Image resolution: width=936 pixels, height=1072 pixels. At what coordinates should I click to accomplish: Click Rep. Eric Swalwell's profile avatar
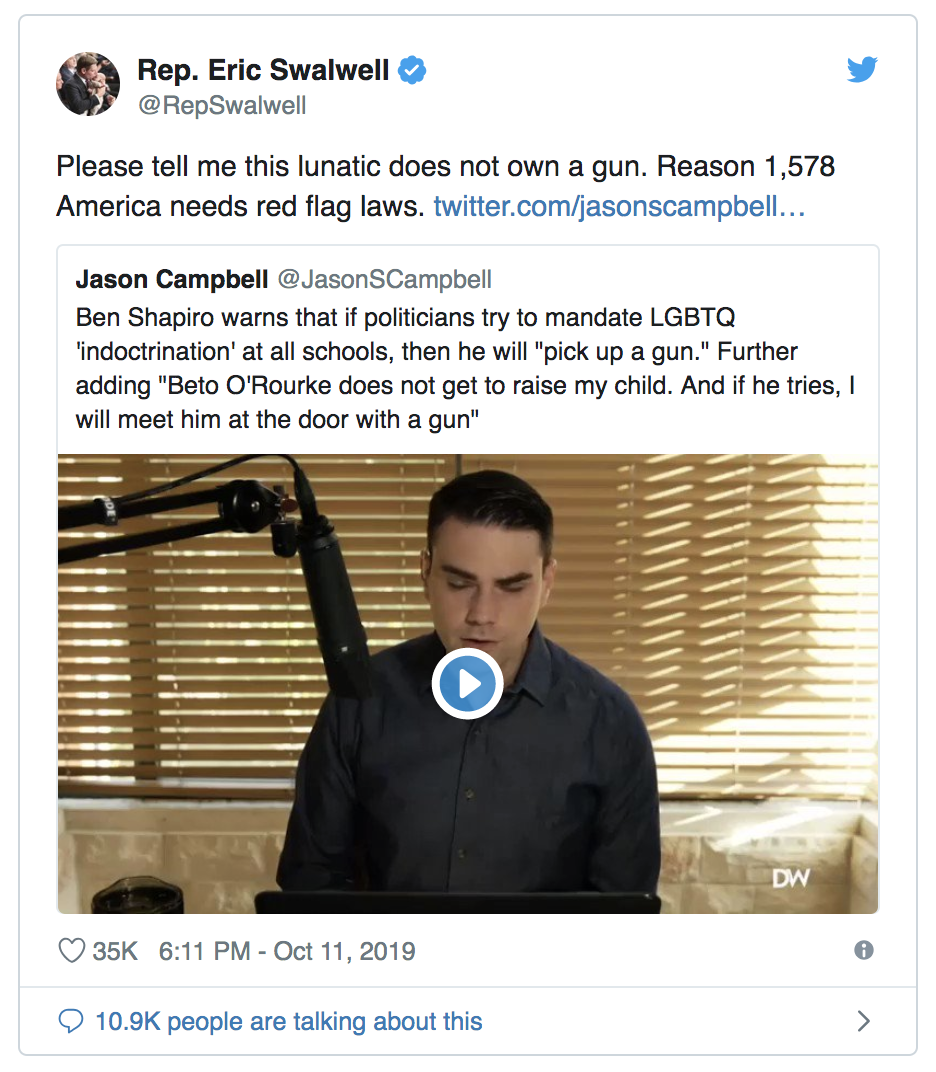coord(88,85)
